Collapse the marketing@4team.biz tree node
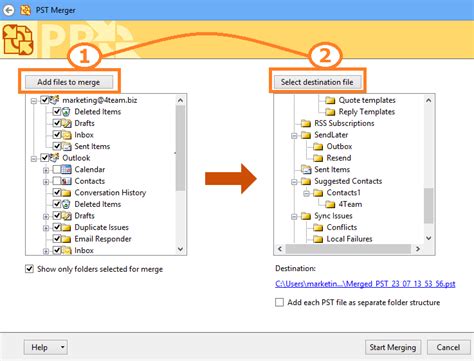The height and width of the screenshot is (361, 474). (34, 101)
